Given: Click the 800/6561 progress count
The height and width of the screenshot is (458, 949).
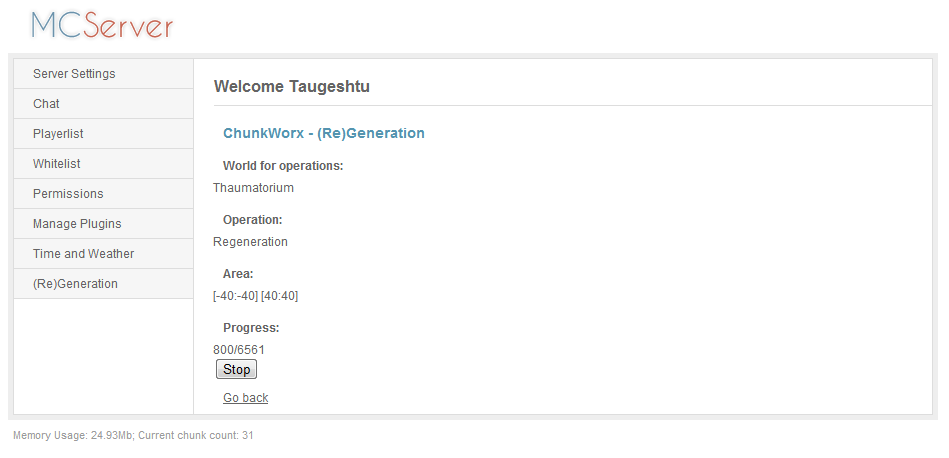Looking at the screenshot, I should coord(239,350).
